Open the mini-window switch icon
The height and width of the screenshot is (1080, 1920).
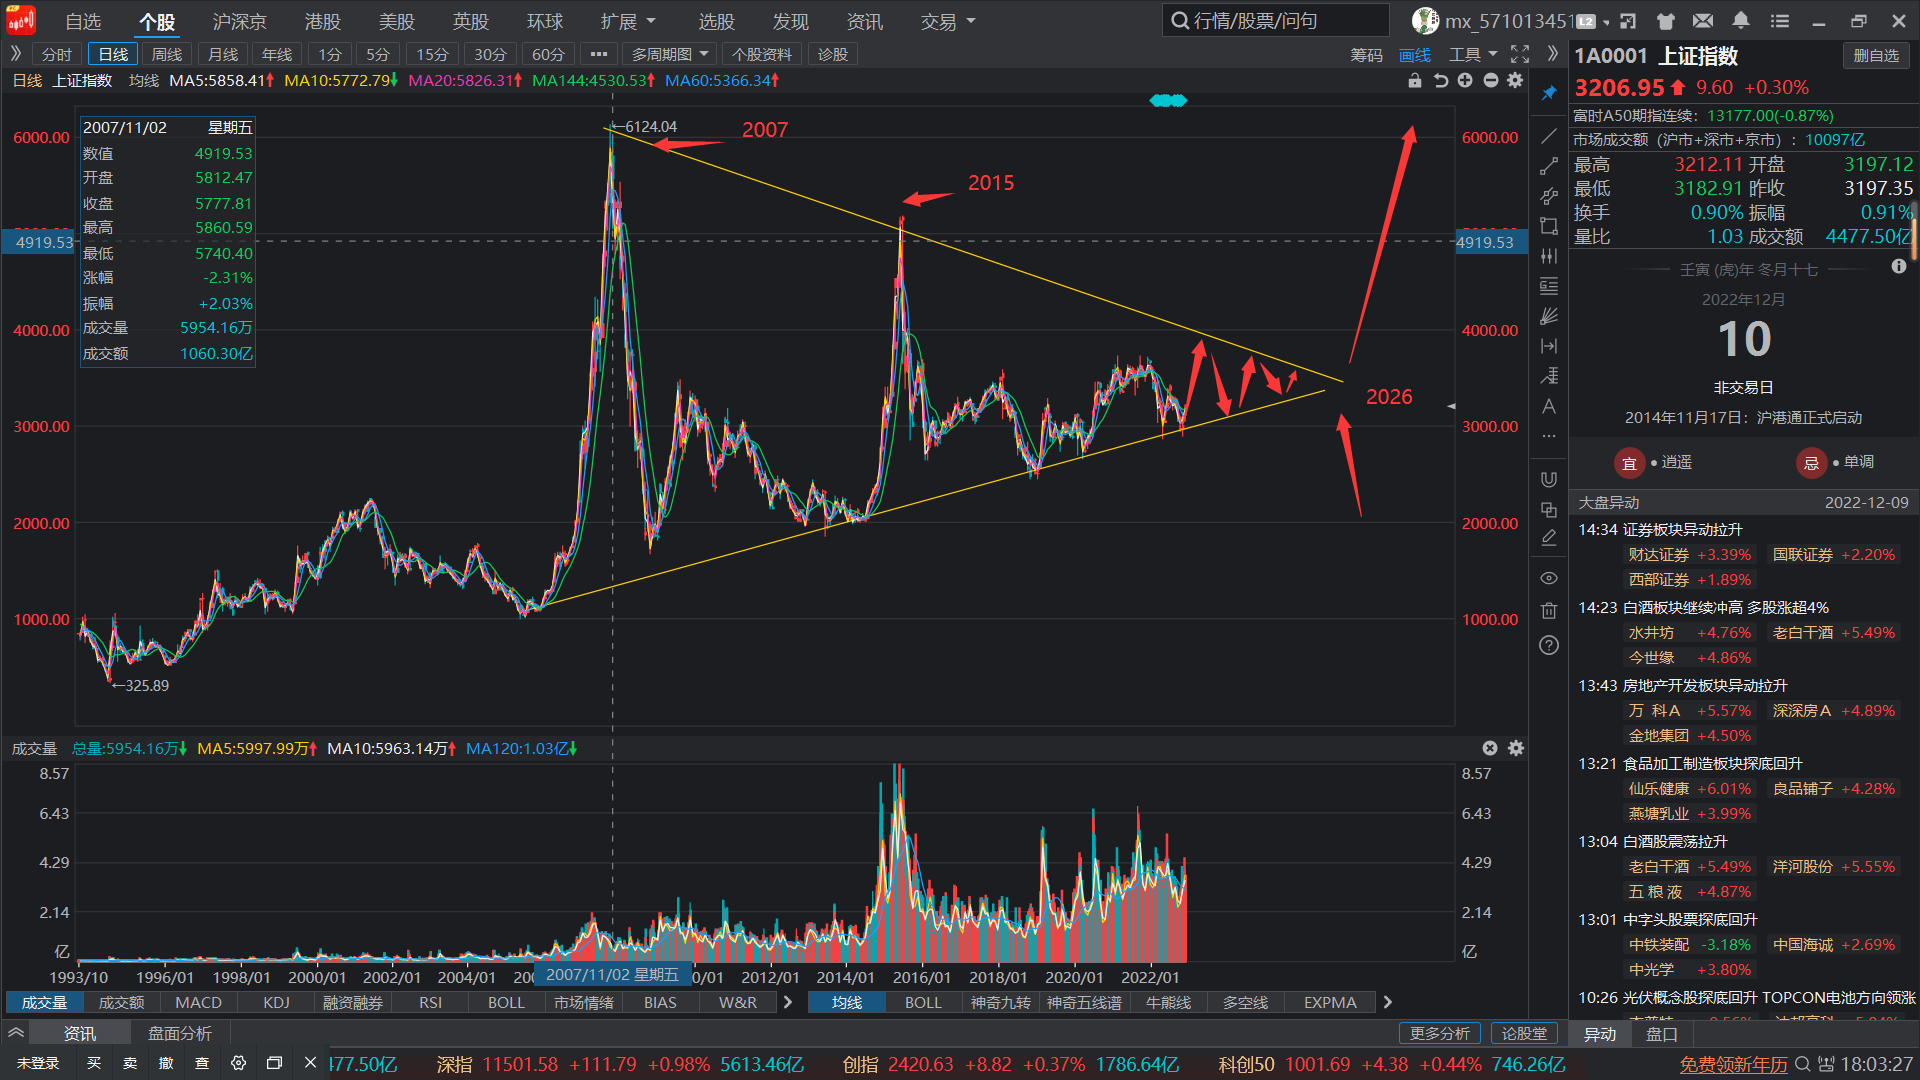click(x=1629, y=21)
